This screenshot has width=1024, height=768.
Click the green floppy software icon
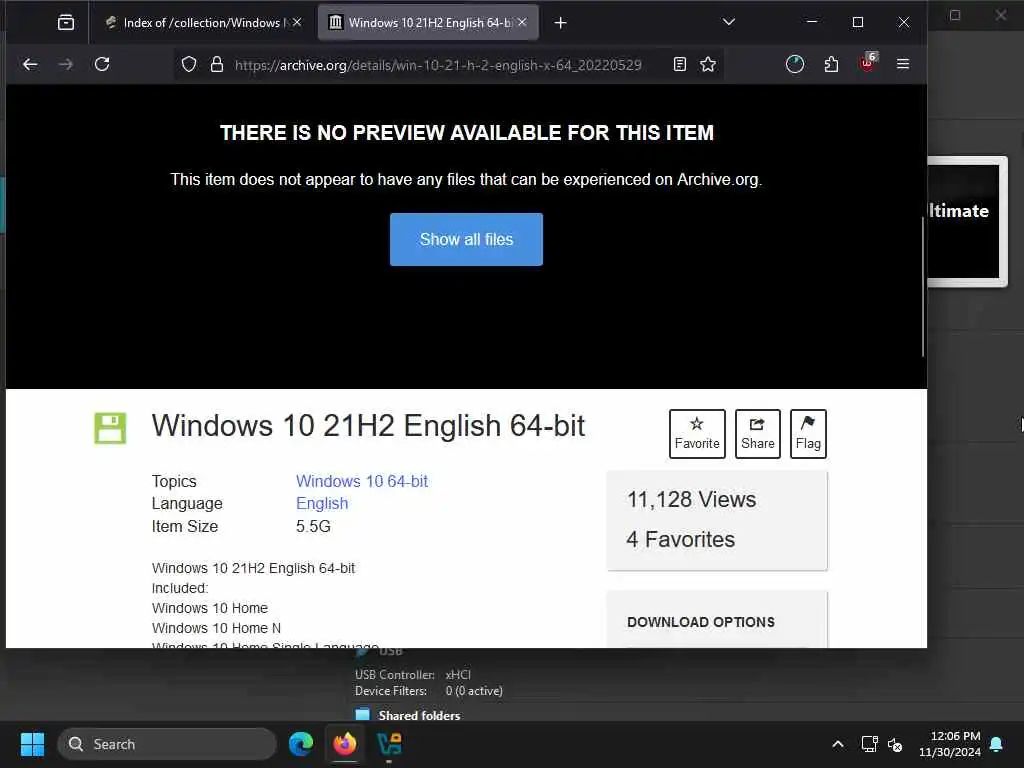110,428
